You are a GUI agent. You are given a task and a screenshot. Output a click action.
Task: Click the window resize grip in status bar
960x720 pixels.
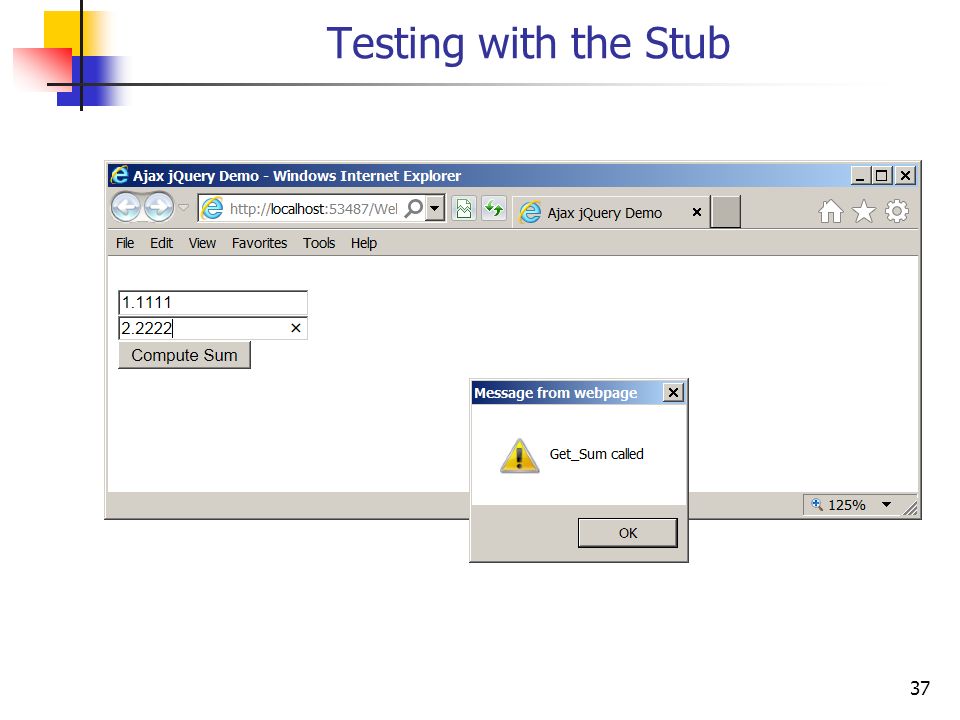click(910, 507)
